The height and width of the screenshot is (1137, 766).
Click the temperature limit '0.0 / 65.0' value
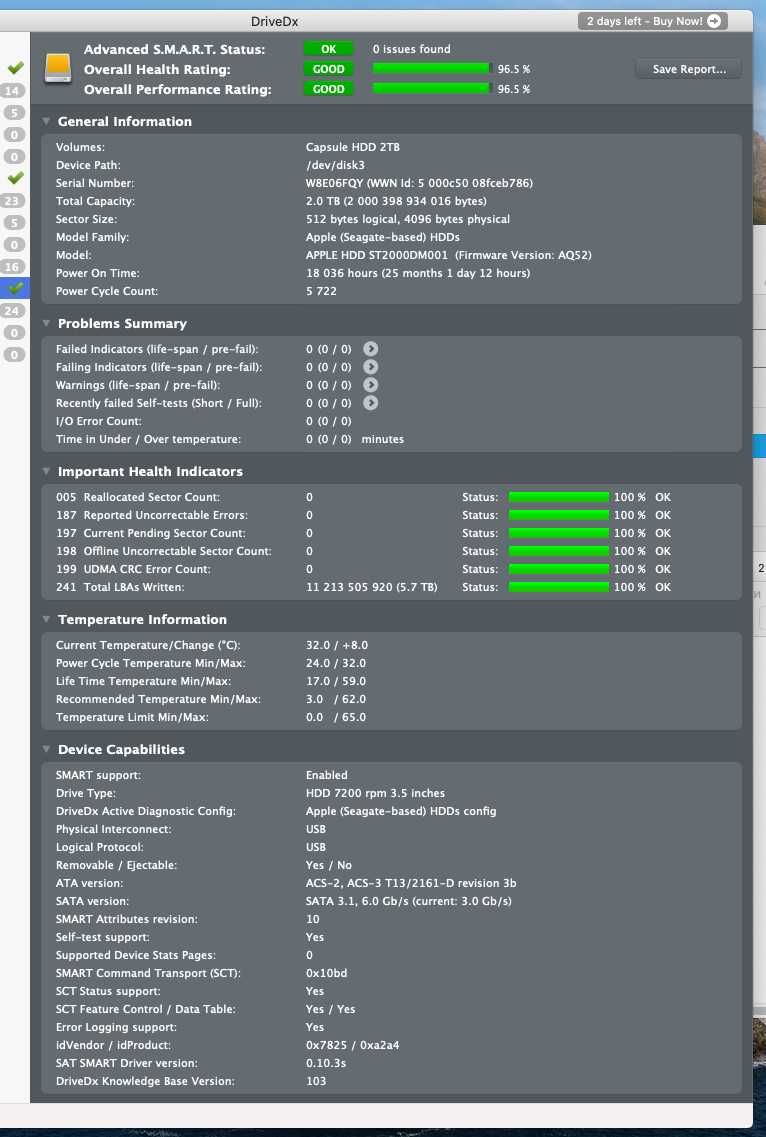click(336, 717)
